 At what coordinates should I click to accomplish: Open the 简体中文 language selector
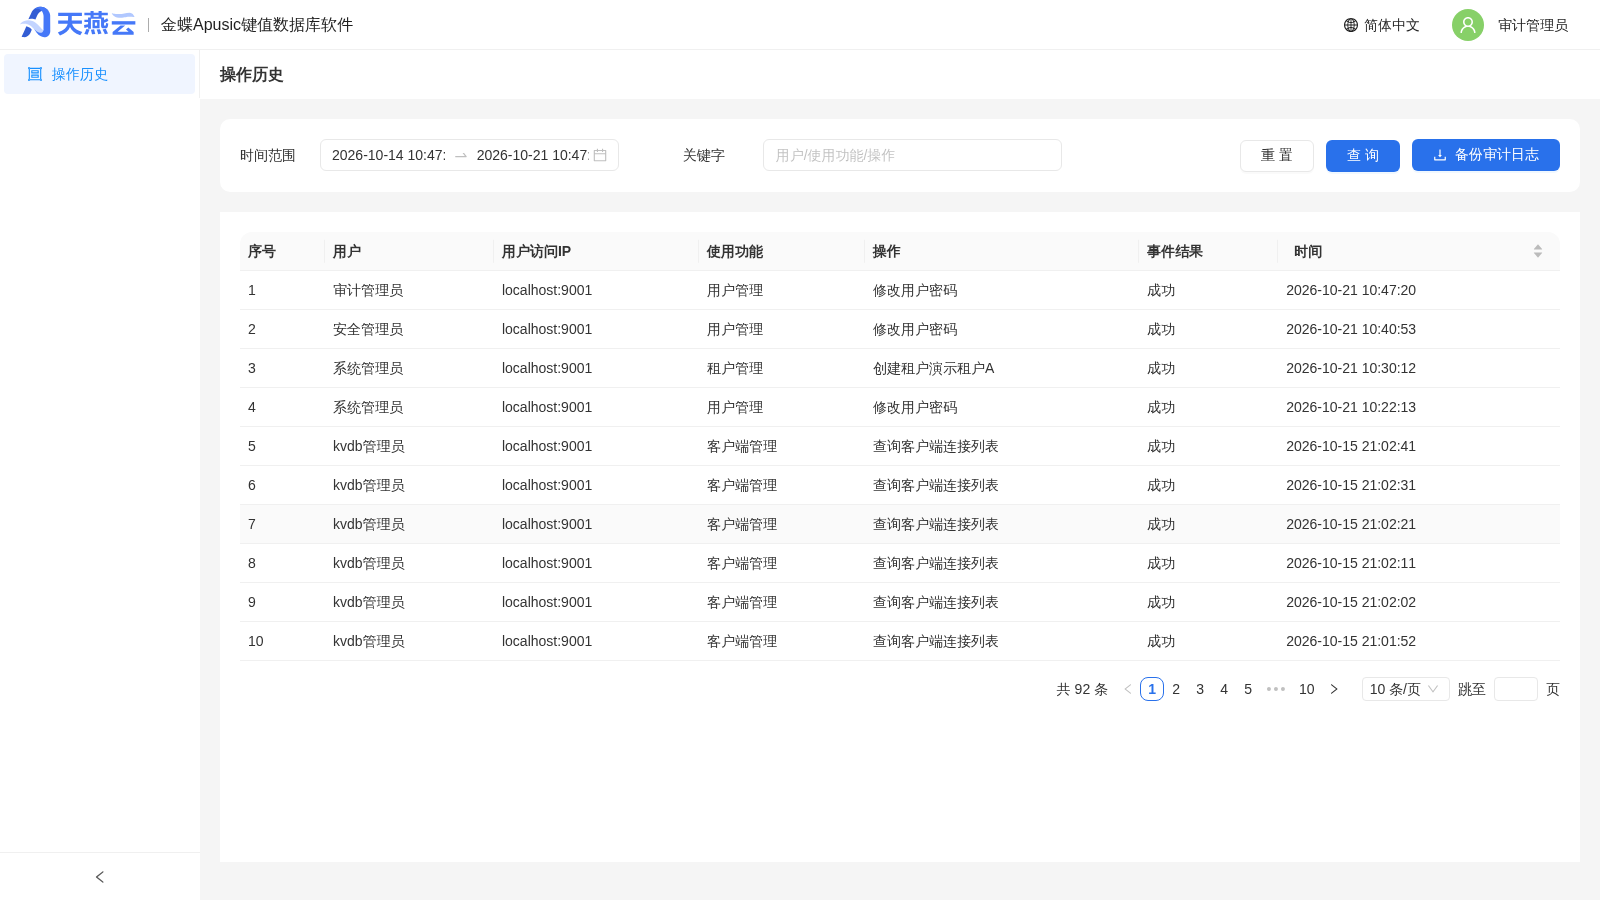pos(1382,25)
